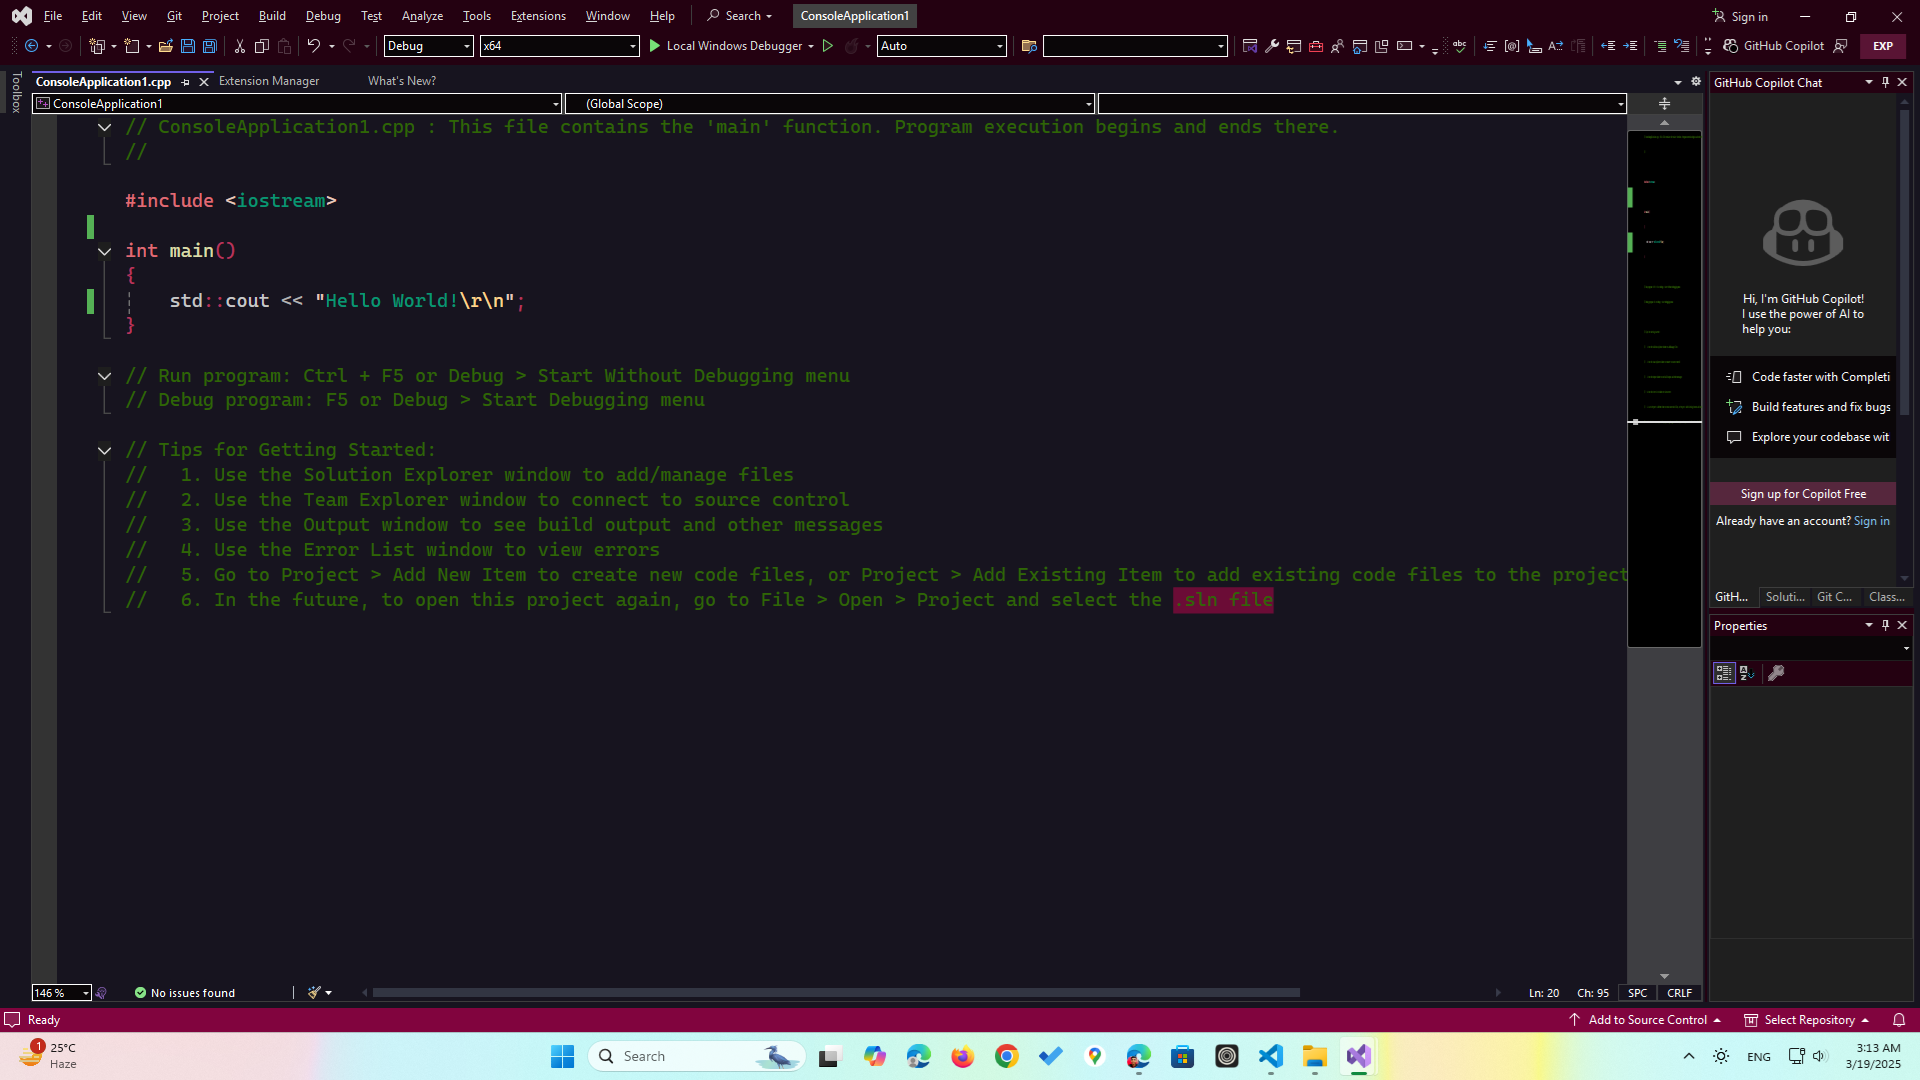Image resolution: width=1920 pixels, height=1080 pixels.
Task: Click the Cut scissors icon
Action: click(x=240, y=46)
